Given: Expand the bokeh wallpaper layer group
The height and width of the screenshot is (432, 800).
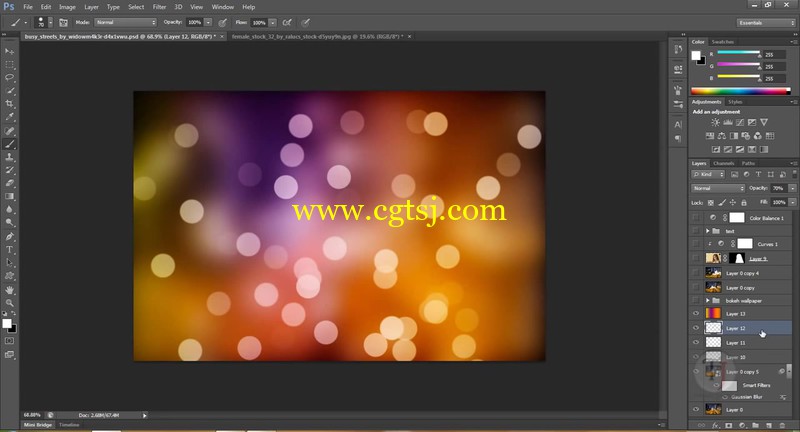Looking at the screenshot, I should pos(708,300).
